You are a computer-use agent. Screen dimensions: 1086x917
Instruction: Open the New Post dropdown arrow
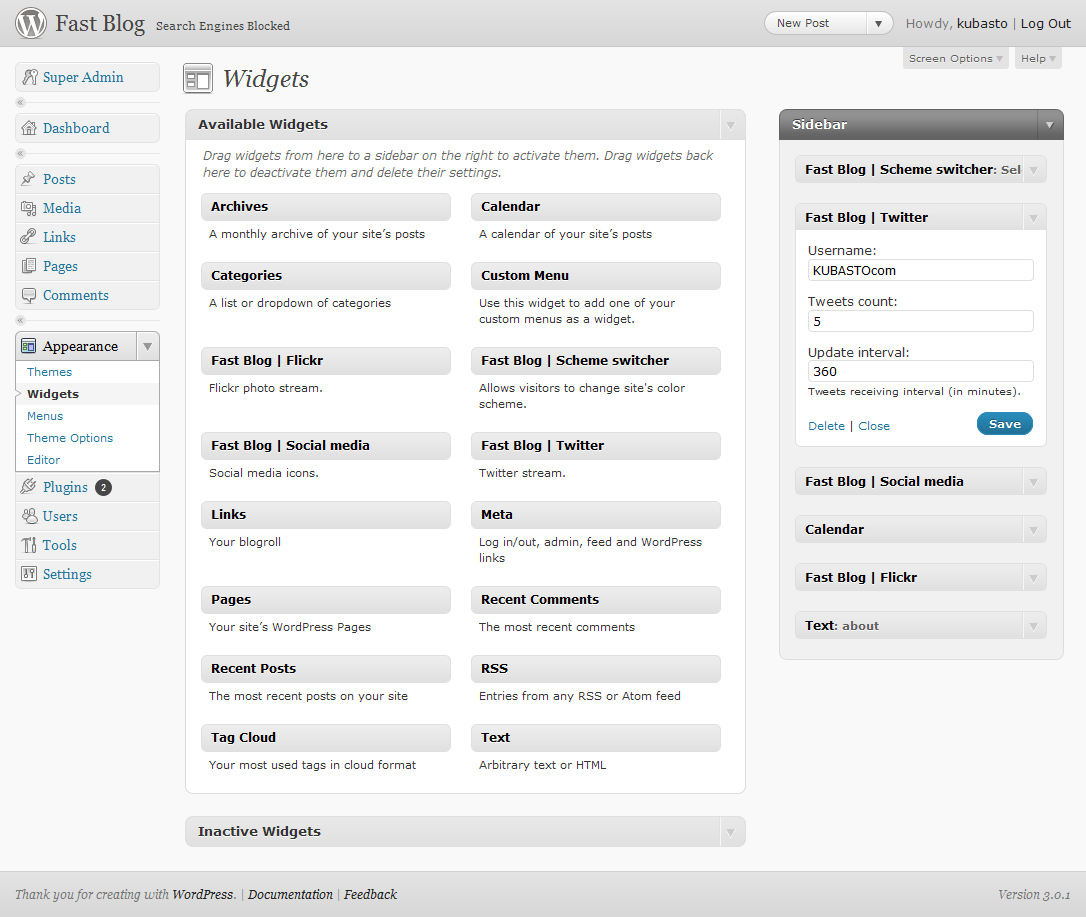click(878, 24)
